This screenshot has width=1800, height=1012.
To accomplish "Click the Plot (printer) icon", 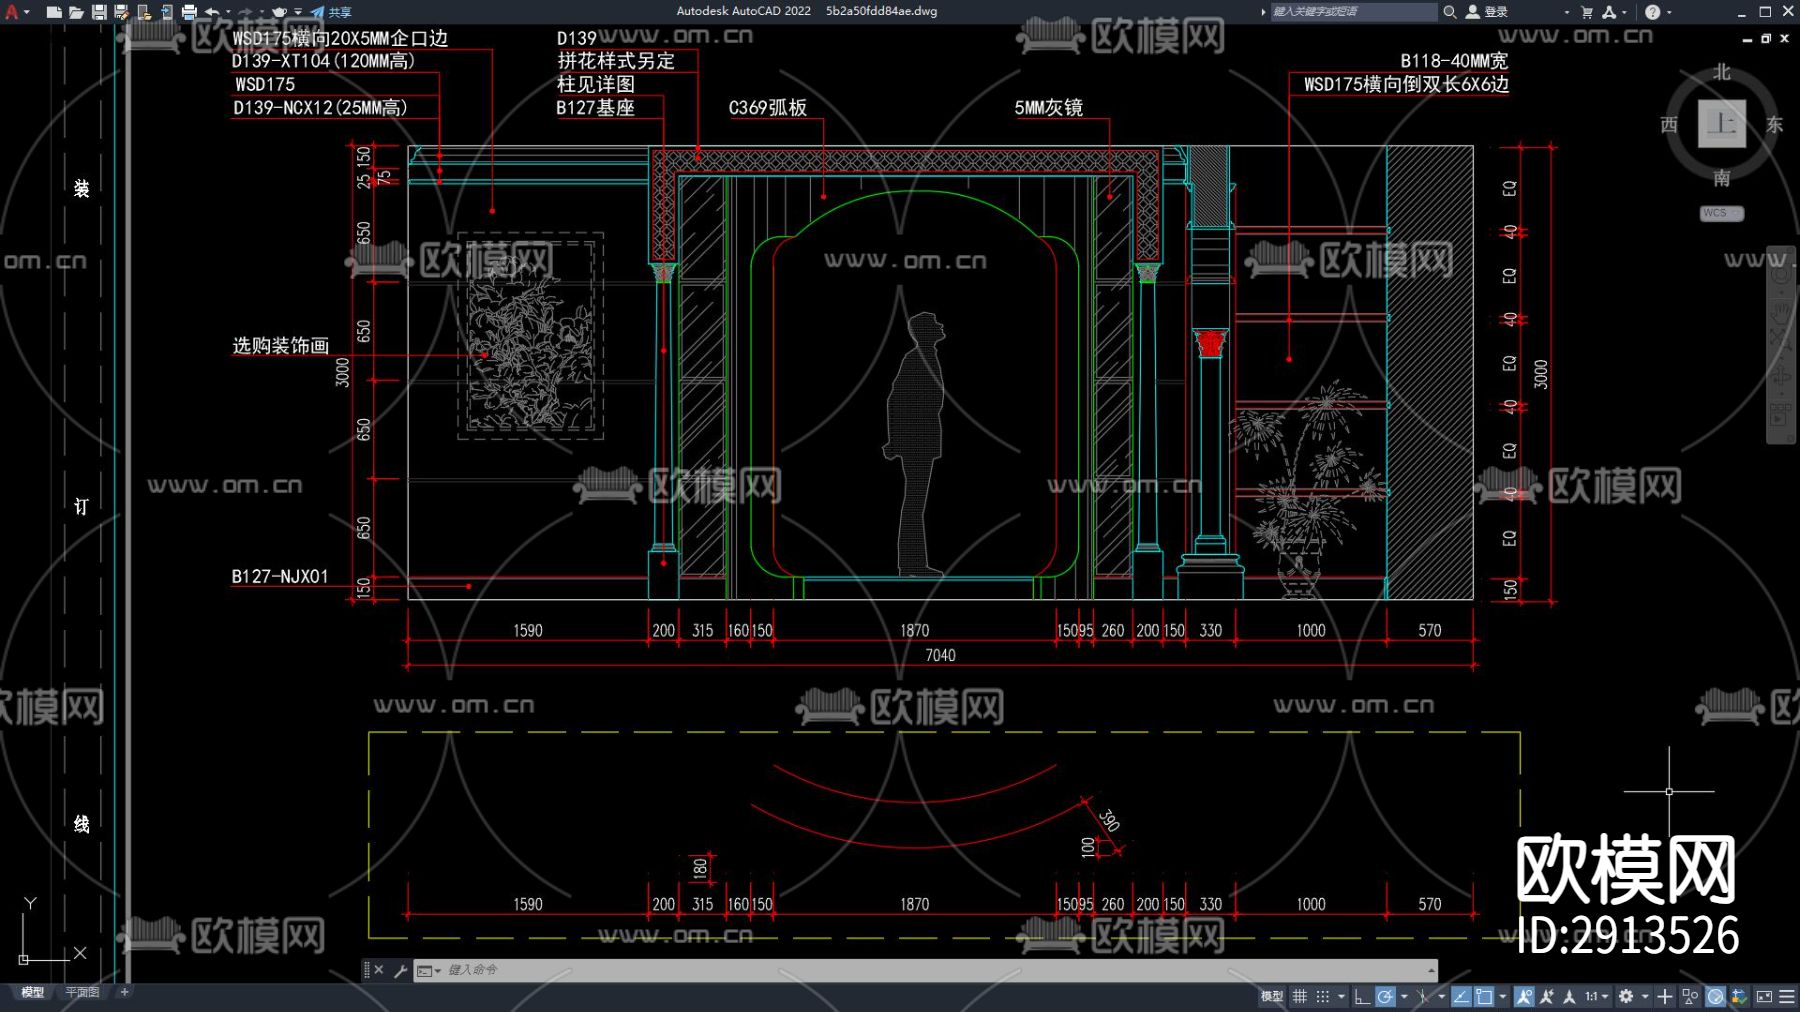I will [190, 10].
